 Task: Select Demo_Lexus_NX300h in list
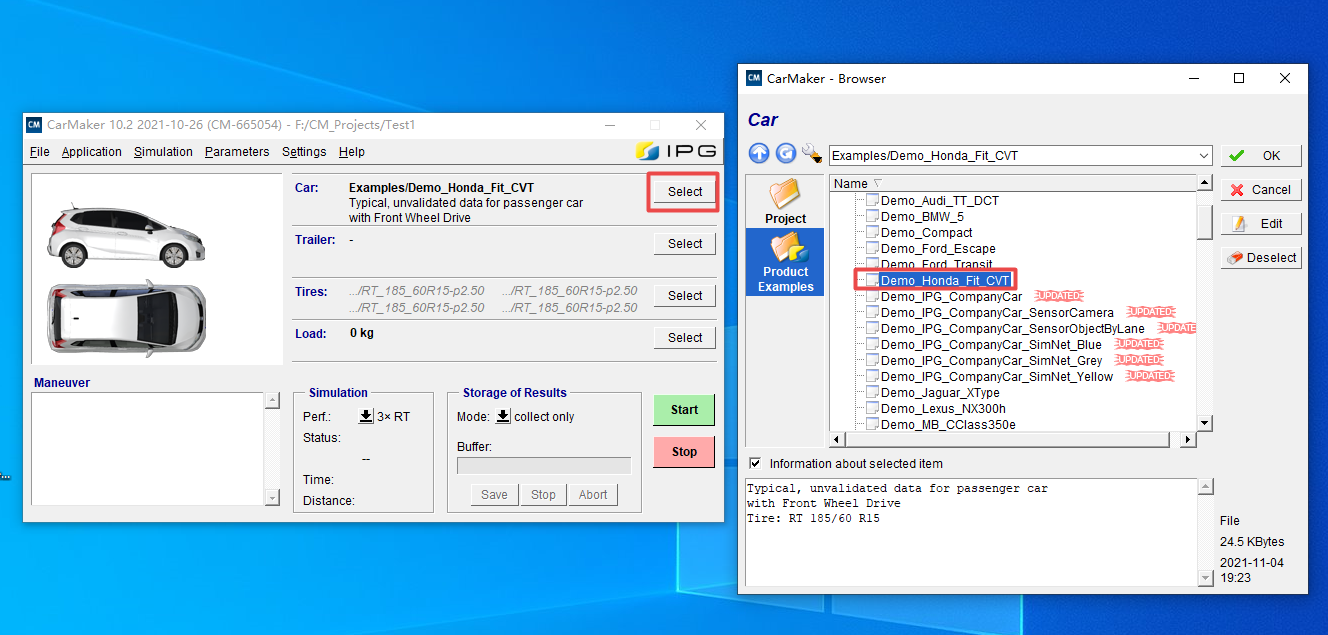[943, 408]
